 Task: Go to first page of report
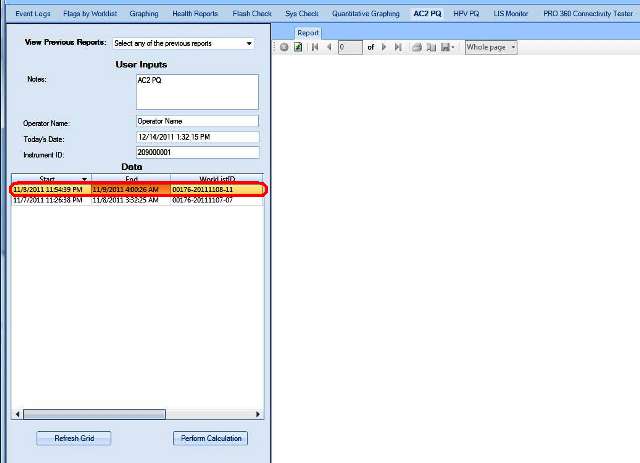[x=316, y=47]
